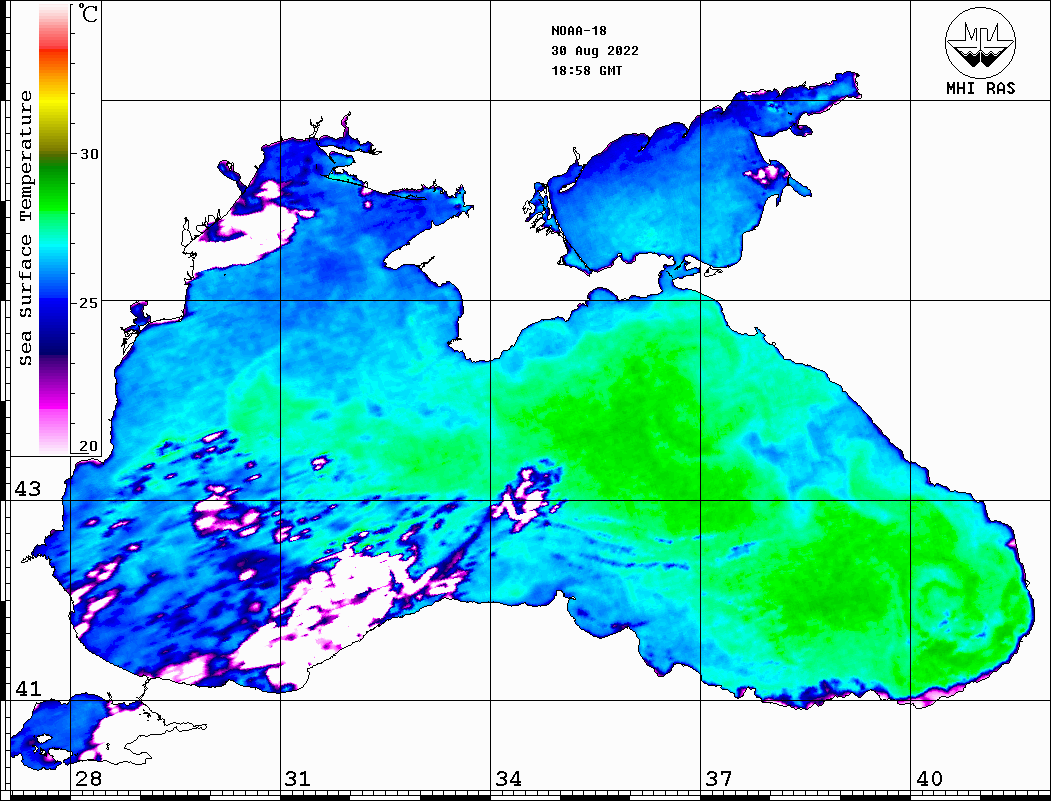
Task: Click the "Sea Surface Temperature" vertical label
Action: click(x=25, y=228)
